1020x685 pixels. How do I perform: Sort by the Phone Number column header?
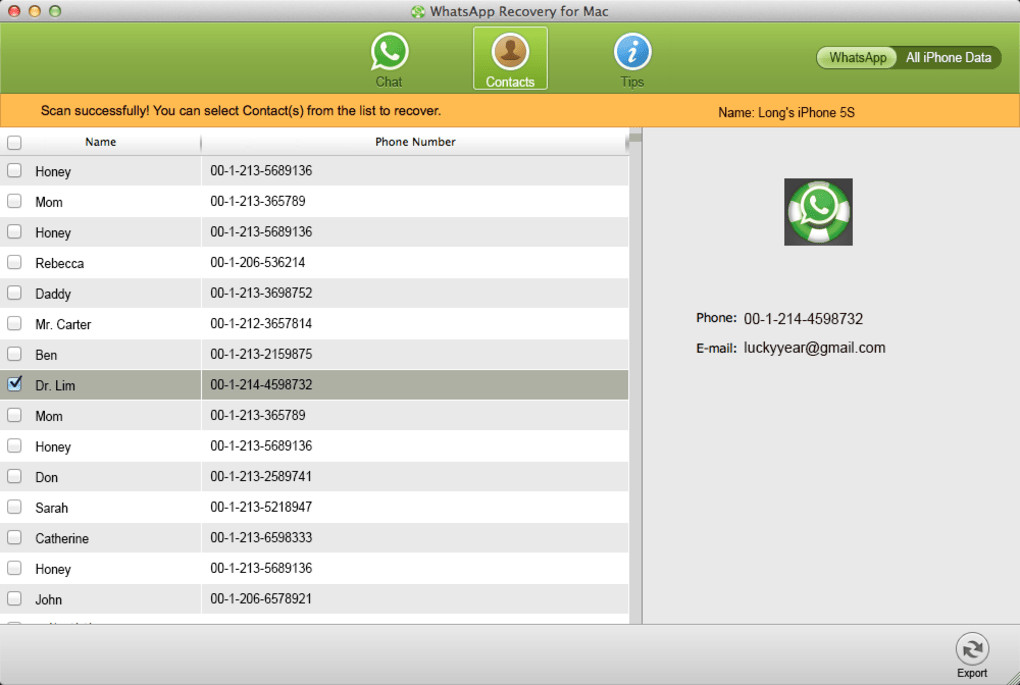[x=415, y=142]
